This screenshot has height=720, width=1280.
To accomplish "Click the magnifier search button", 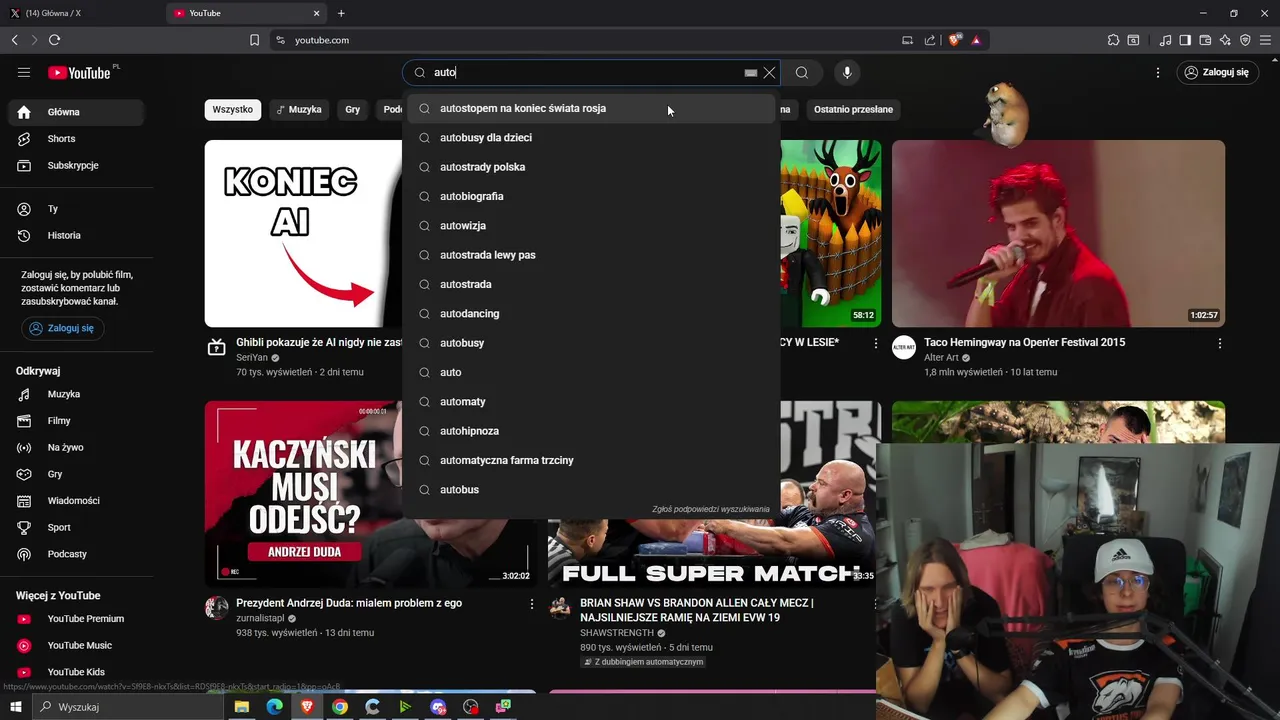I will click(802, 73).
